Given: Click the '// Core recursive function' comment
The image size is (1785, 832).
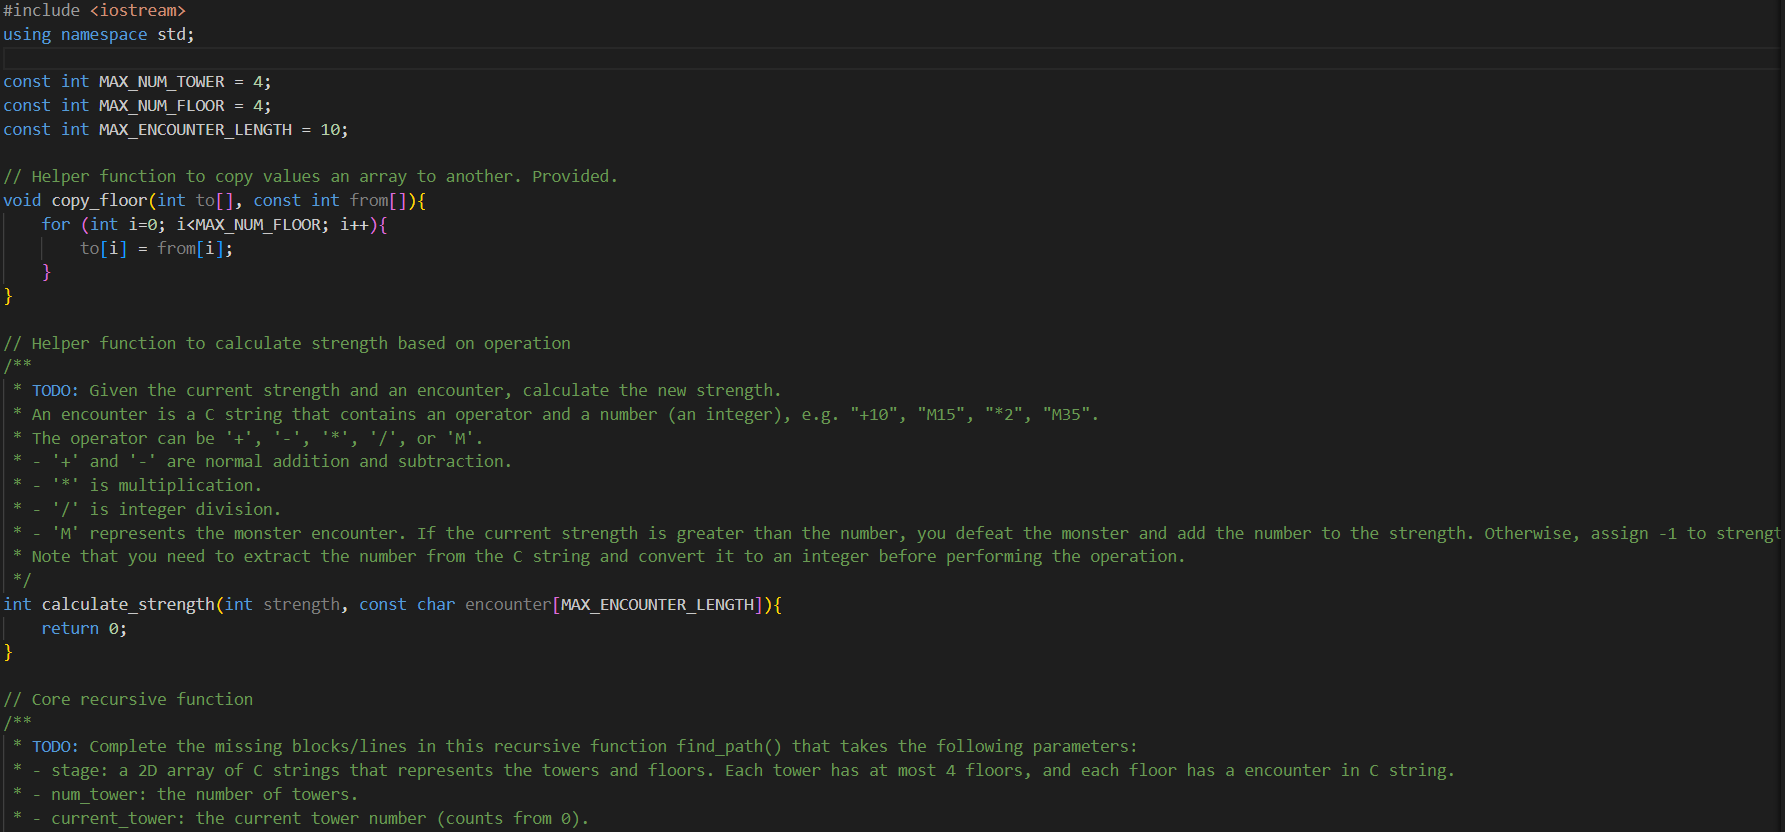Looking at the screenshot, I should (x=128, y=700).
